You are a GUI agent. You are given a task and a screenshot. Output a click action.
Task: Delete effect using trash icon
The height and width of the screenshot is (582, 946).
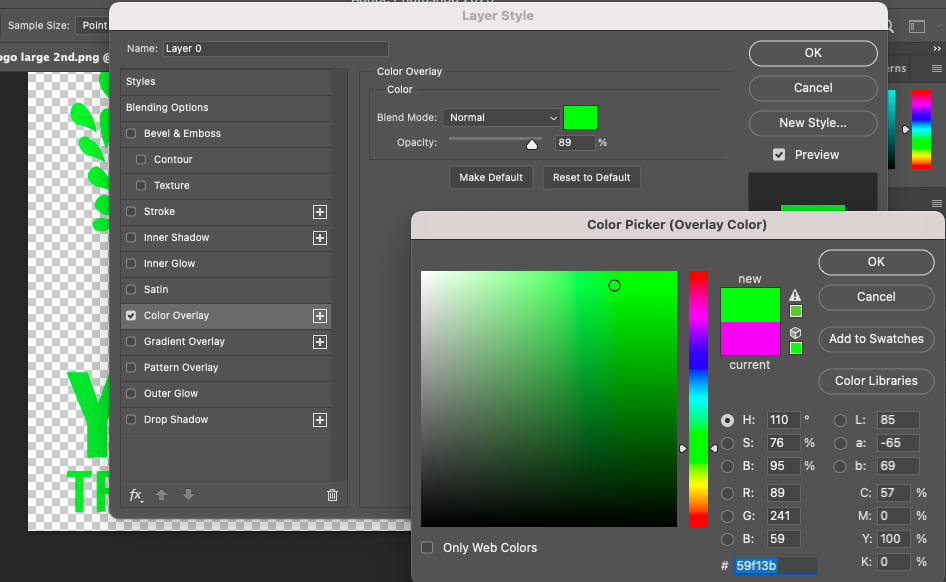332,495
